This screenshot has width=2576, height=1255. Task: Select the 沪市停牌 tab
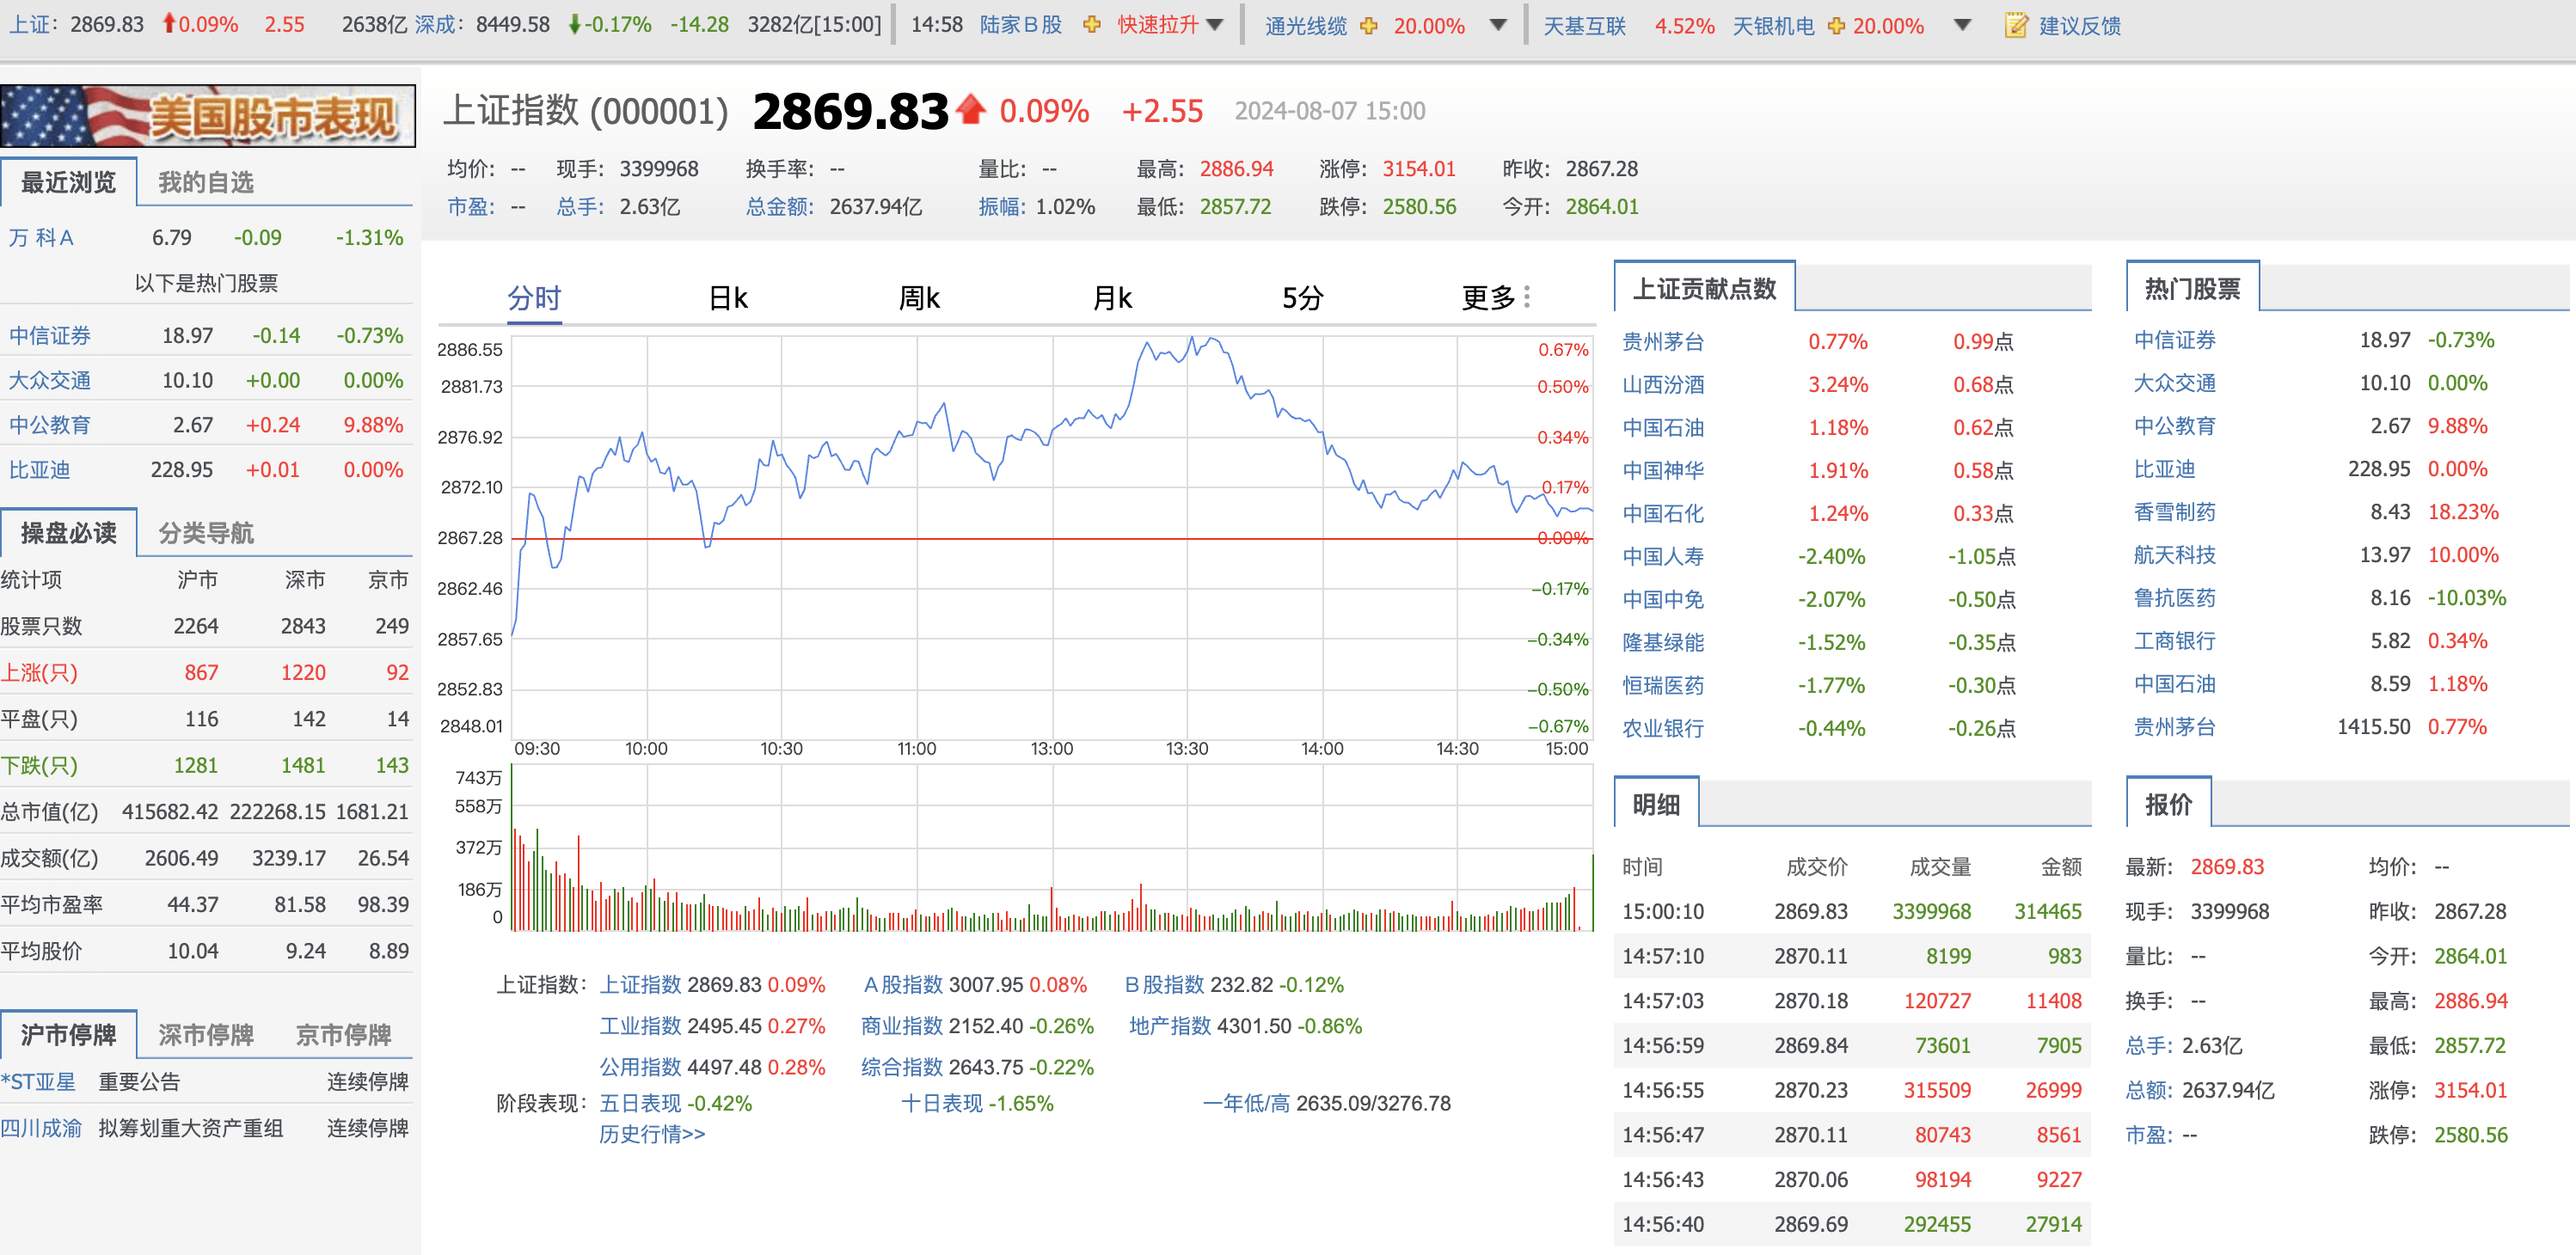(x=68, y=1035)
